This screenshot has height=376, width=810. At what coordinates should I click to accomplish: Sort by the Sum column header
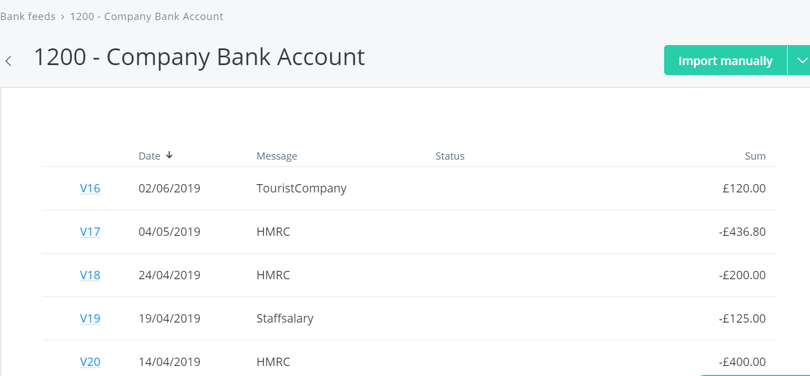click(x=755, y=156)
